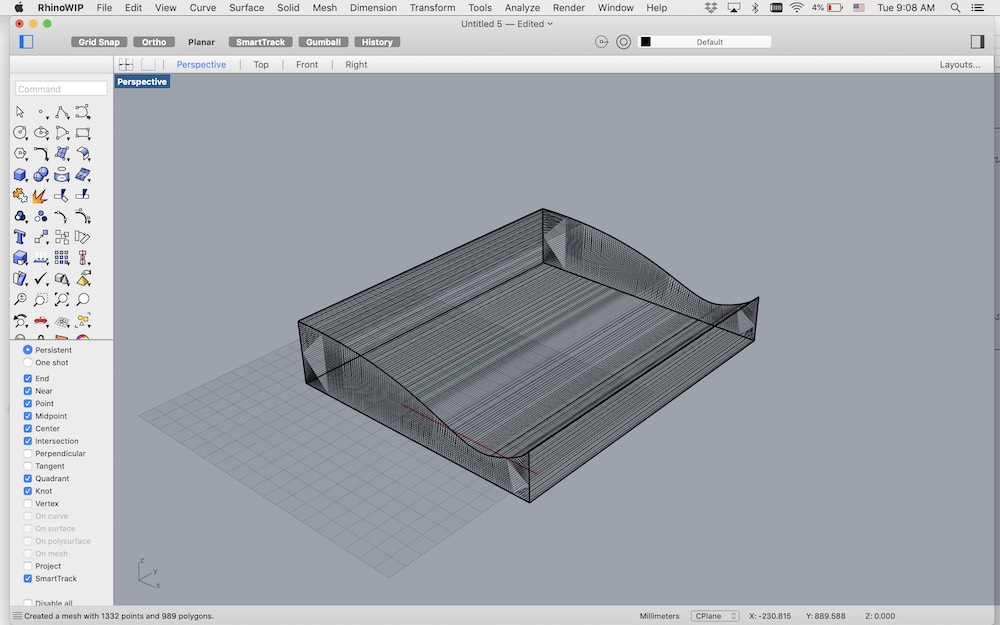Click the Check objects checkmark icon
The width and height of the screenshot is (1000, 625).
[41, 279]
